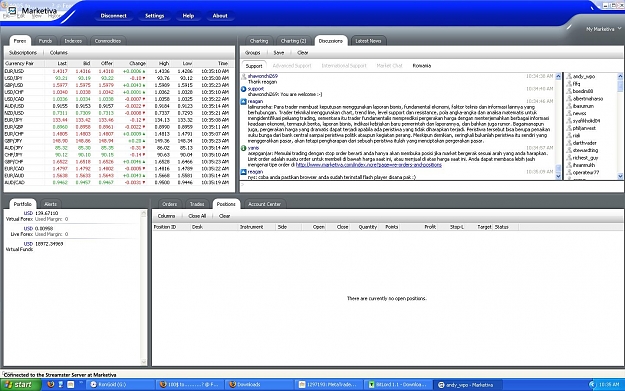Select the GBP/USD row
This screenshot has height=391, width=625.
[118, 85]
